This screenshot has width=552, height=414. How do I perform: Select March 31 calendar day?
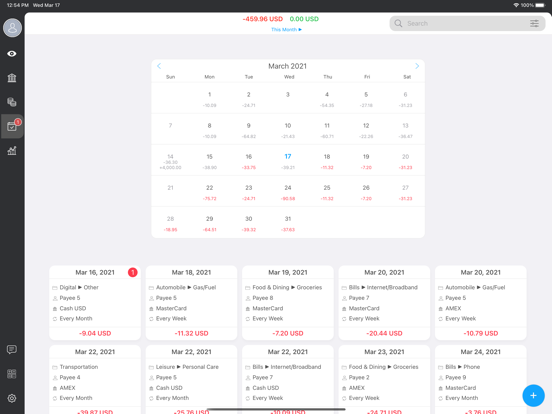point(288,223)
